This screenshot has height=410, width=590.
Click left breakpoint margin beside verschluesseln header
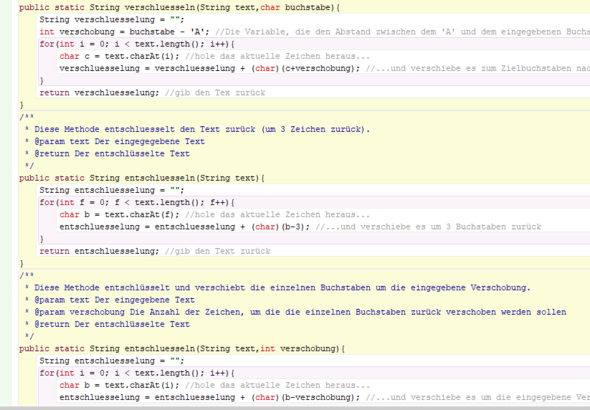click(6, 8)
